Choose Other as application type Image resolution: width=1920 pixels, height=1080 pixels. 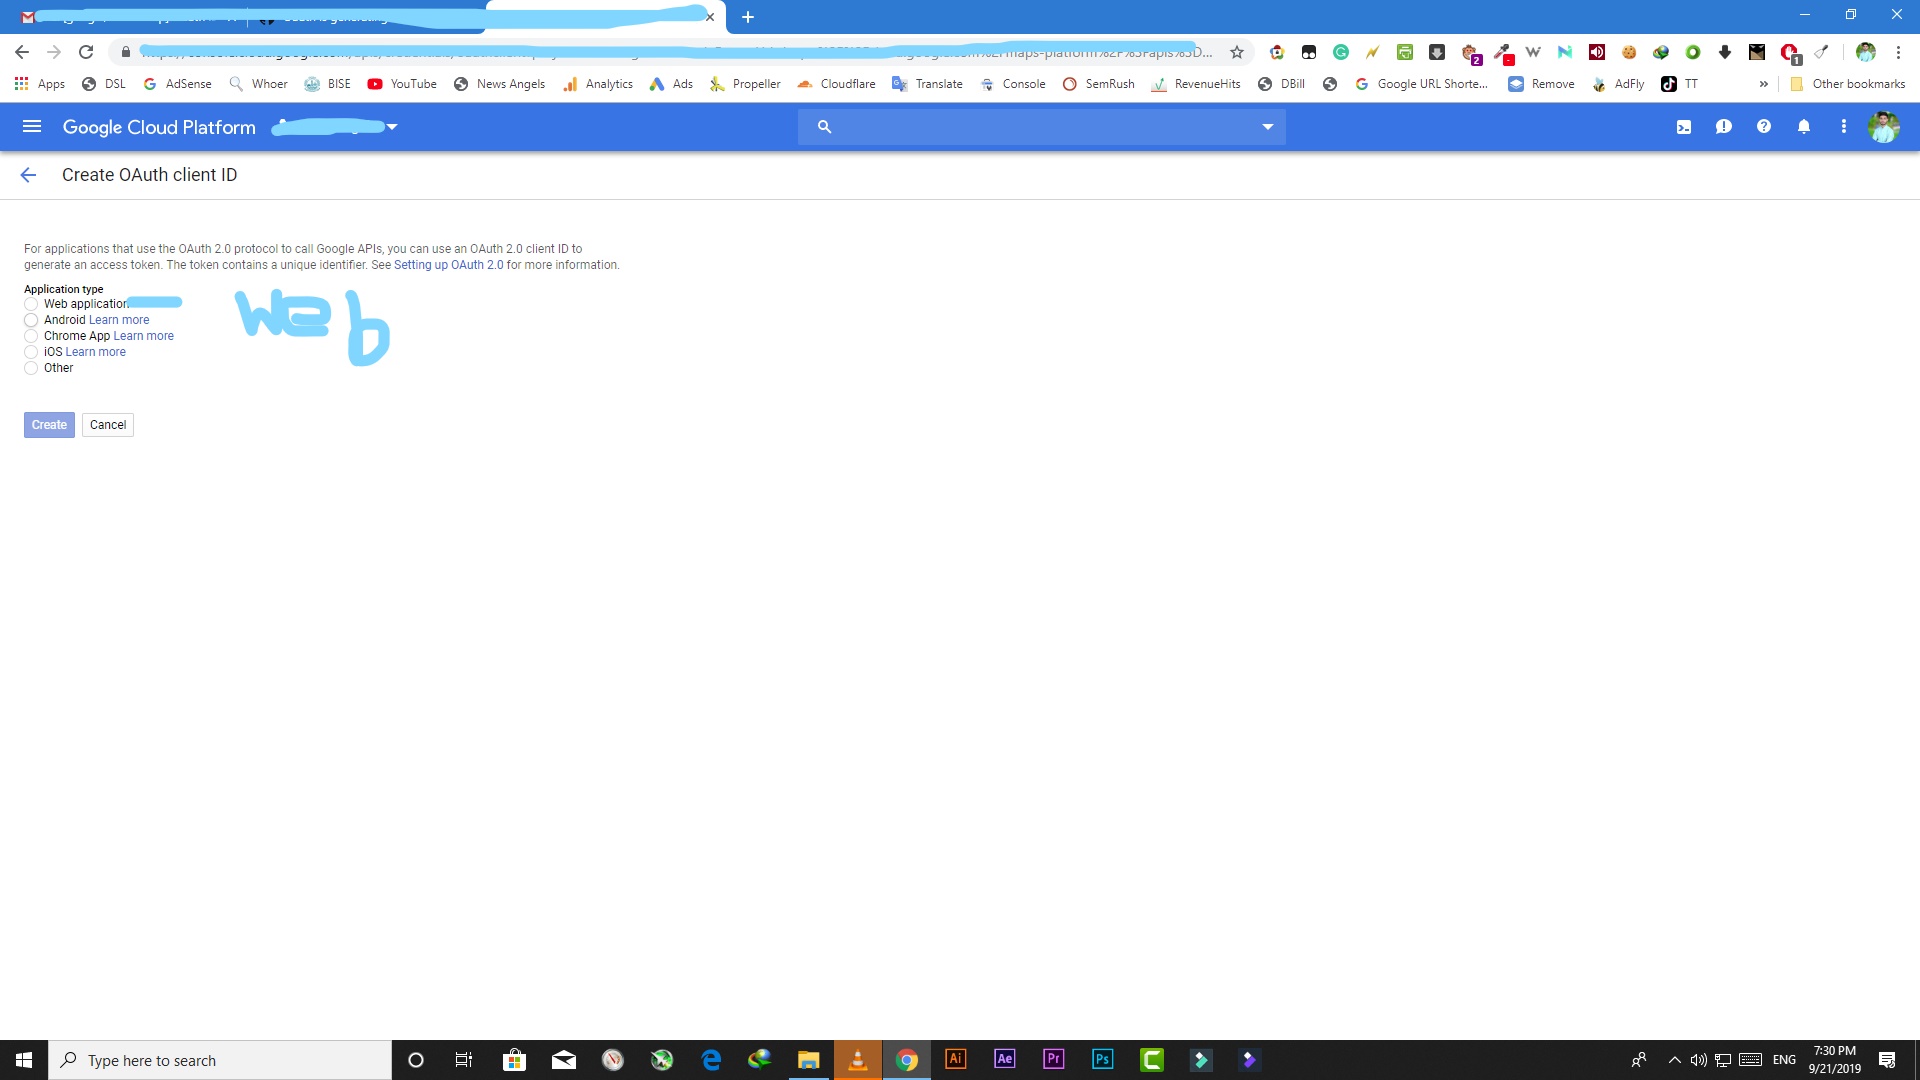click(31, 368)
